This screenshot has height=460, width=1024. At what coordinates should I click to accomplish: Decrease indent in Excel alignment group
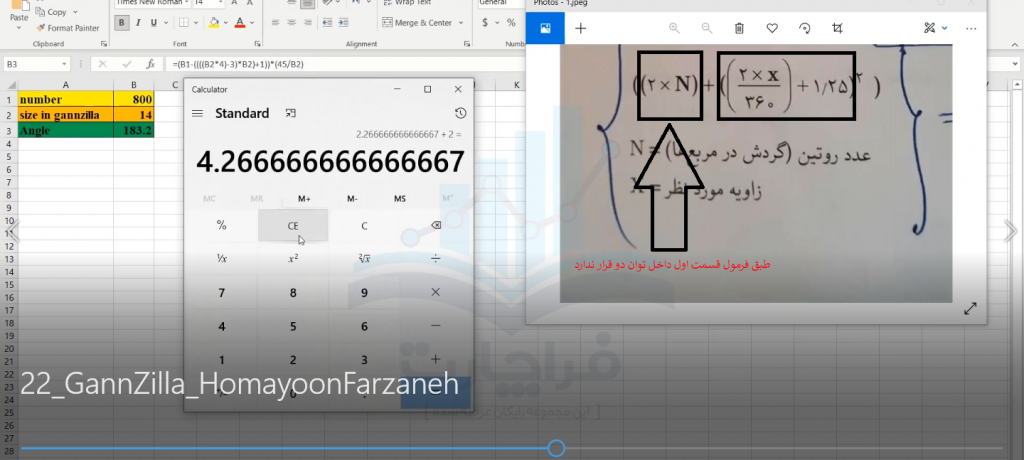pyautogui.click(x=327, y=23)
